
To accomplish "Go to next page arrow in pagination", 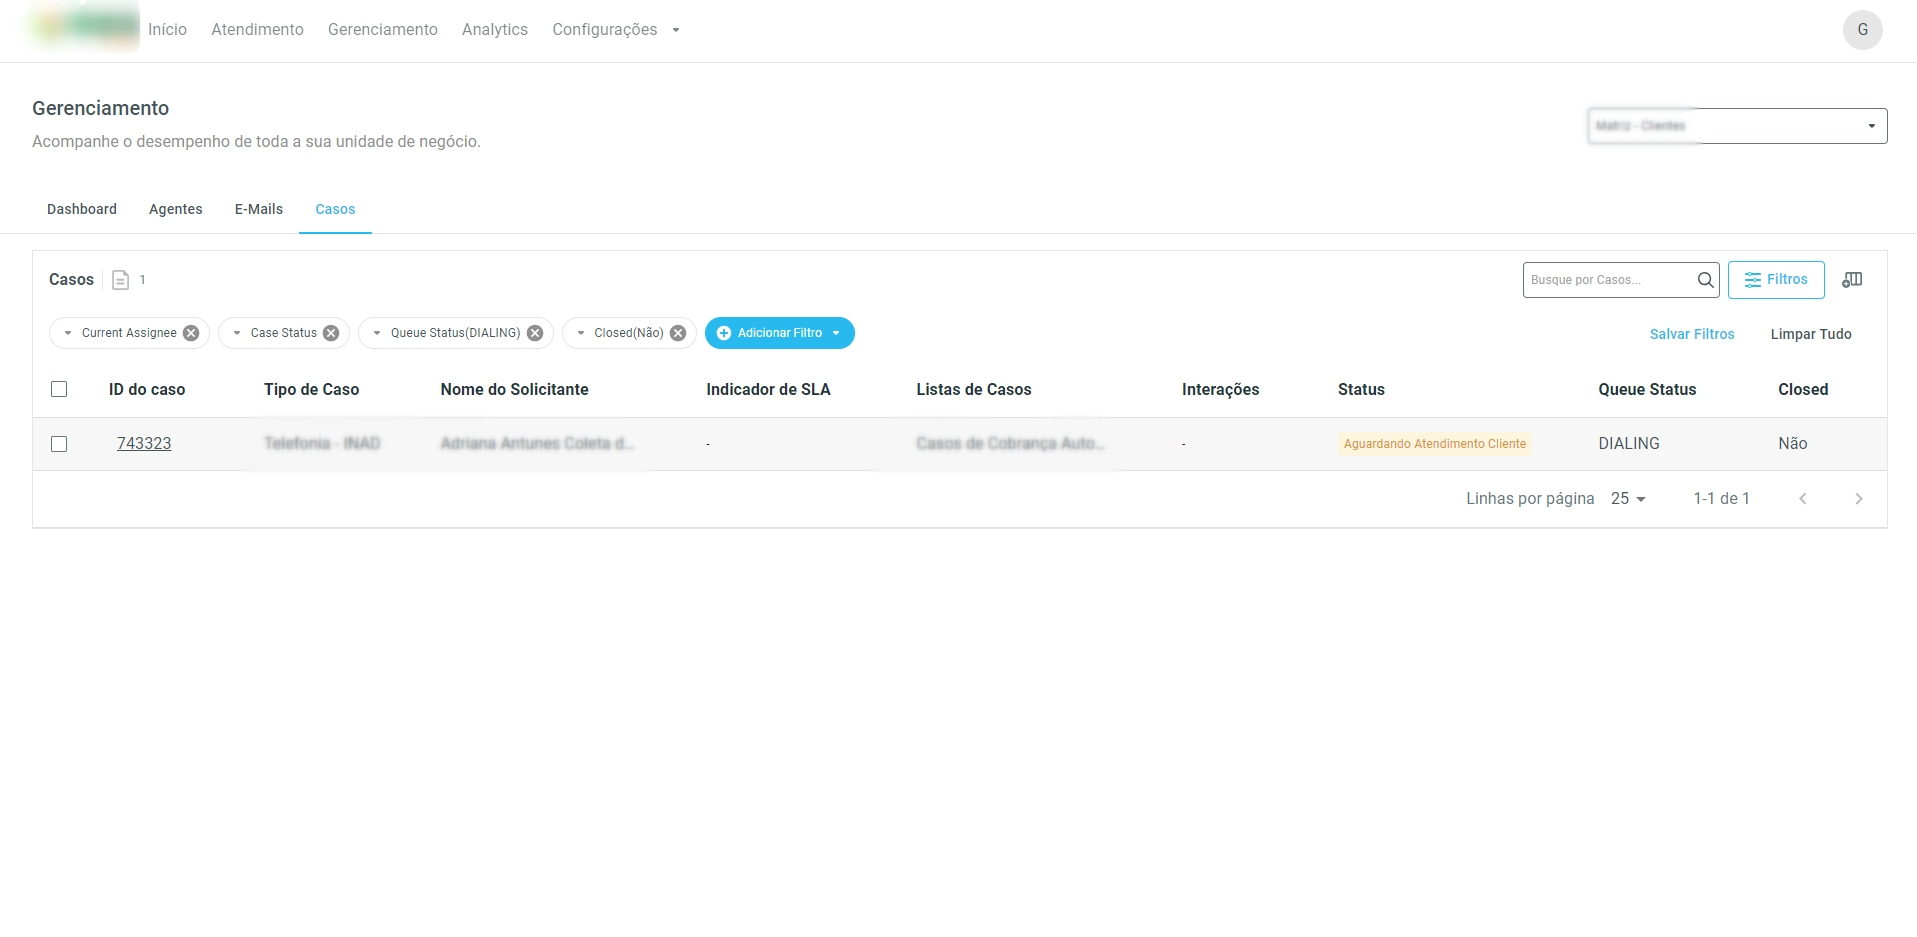I will click(x=1858, y=499).
